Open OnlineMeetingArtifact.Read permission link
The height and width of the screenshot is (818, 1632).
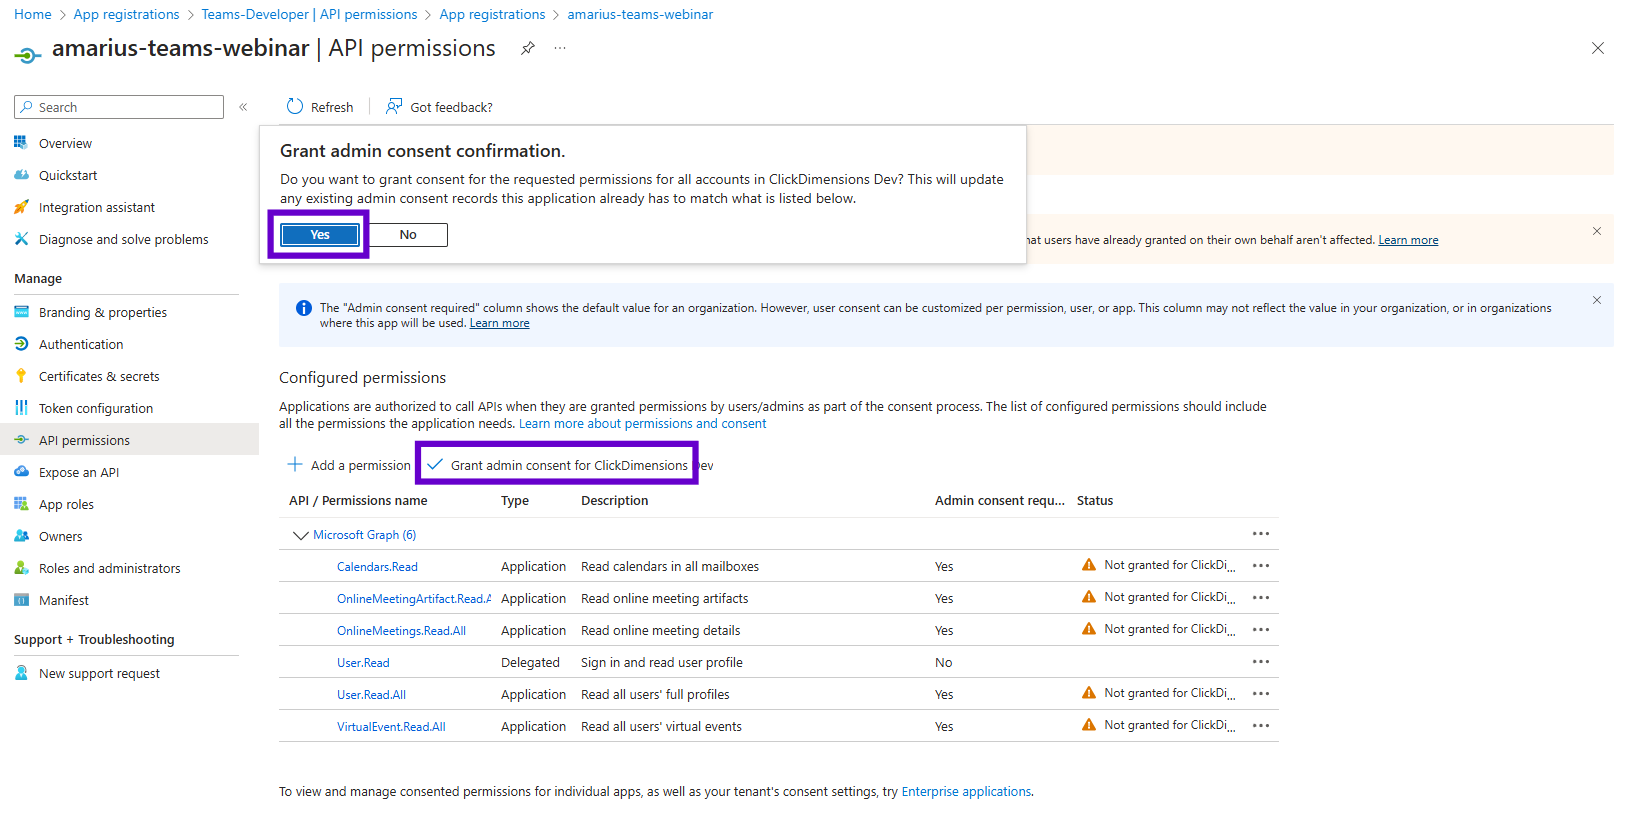click(x=414, y=599)
